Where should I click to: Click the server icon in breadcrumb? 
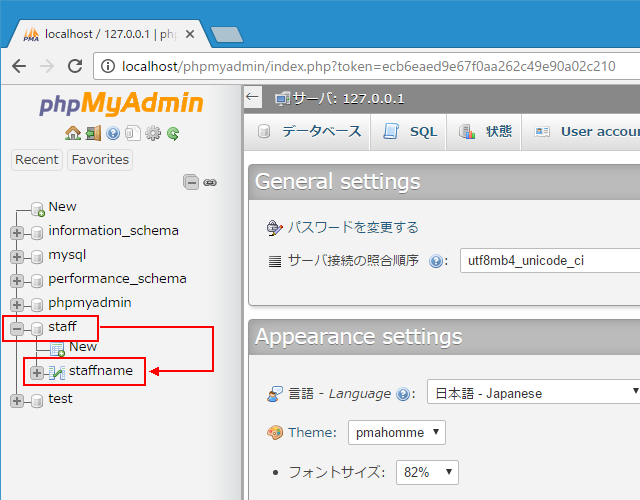click(x=283, y=99)
